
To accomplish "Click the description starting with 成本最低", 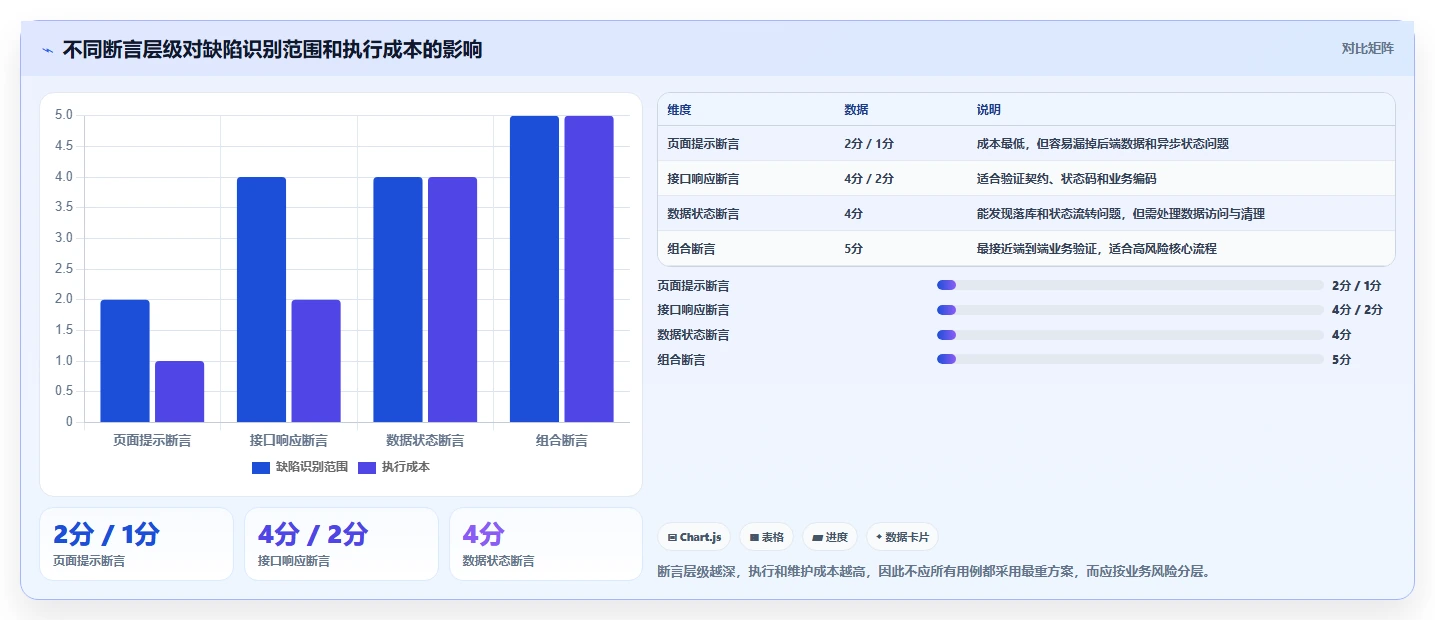I will click(1103, 144).
